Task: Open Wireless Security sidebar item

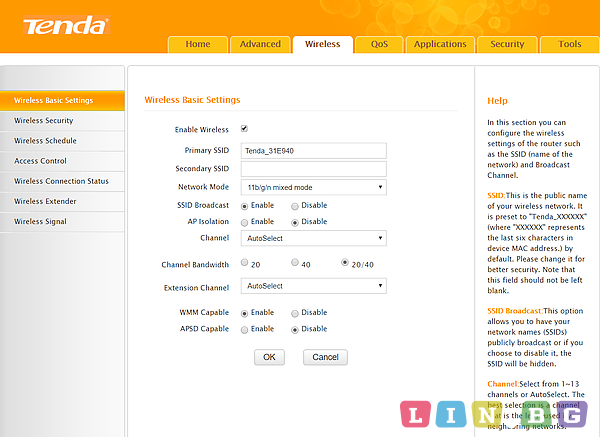Action: tap(62, 121)
